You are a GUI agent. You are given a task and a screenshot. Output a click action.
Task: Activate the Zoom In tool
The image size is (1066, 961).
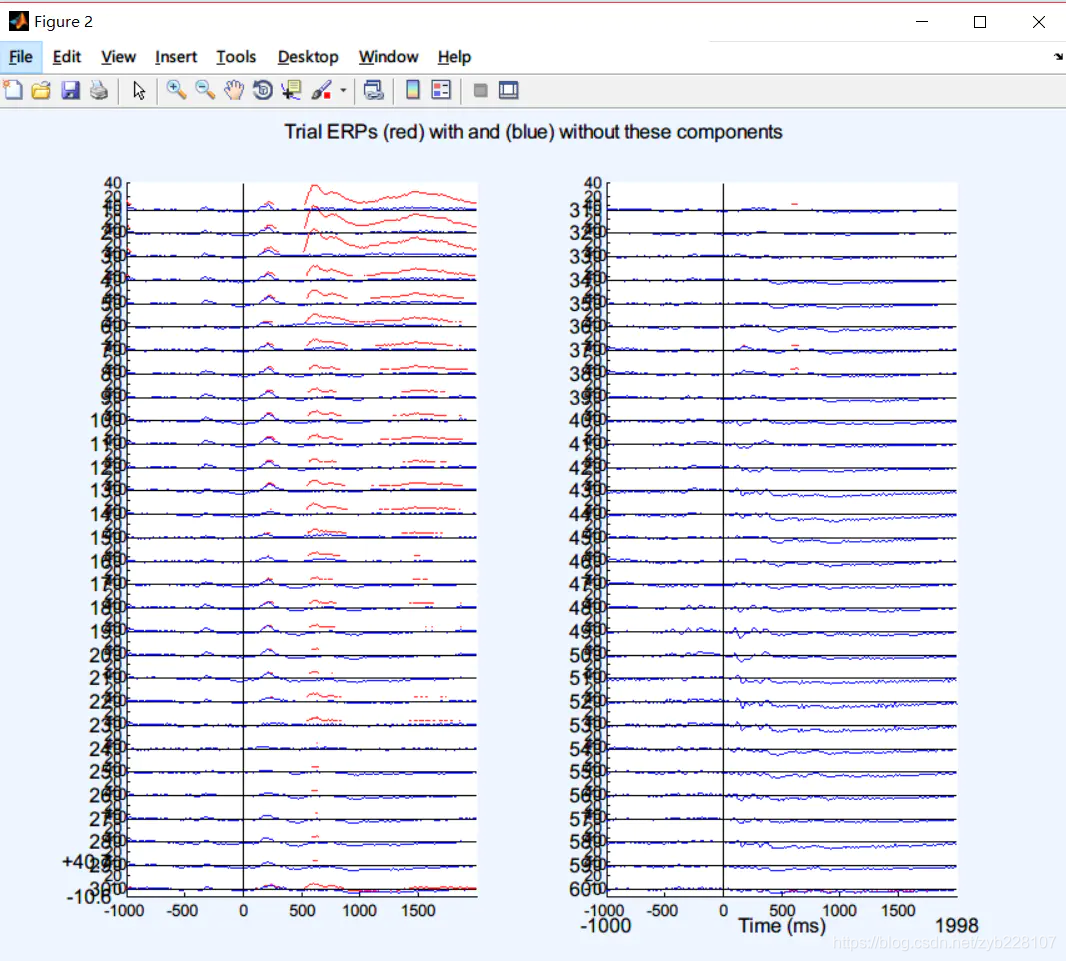tap(177, 90)
